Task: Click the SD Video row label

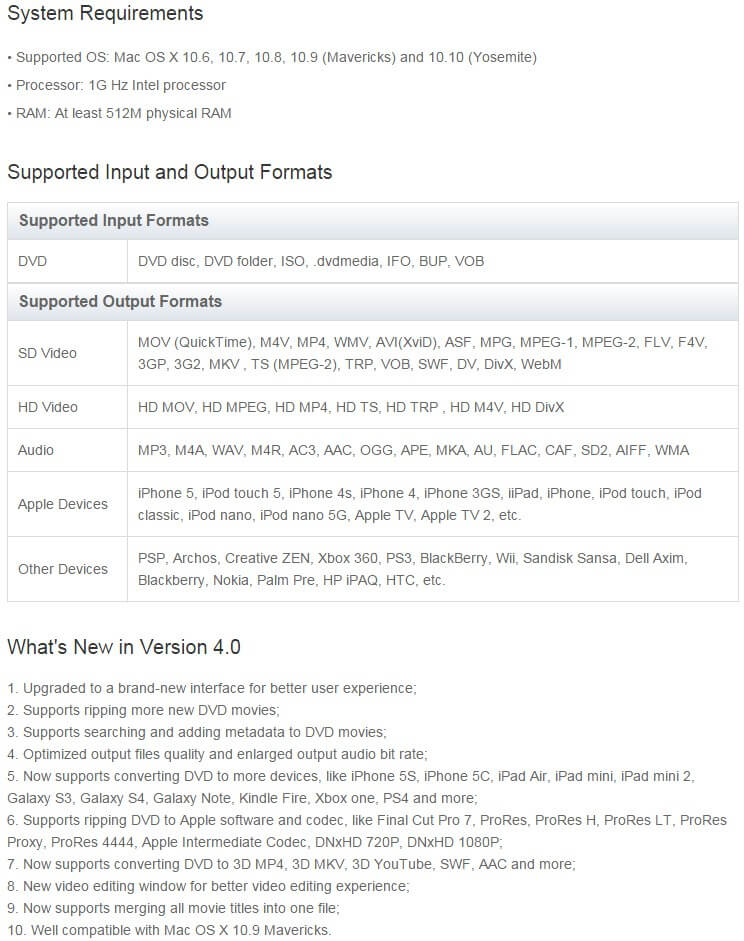Action: (x=47, y=353)
